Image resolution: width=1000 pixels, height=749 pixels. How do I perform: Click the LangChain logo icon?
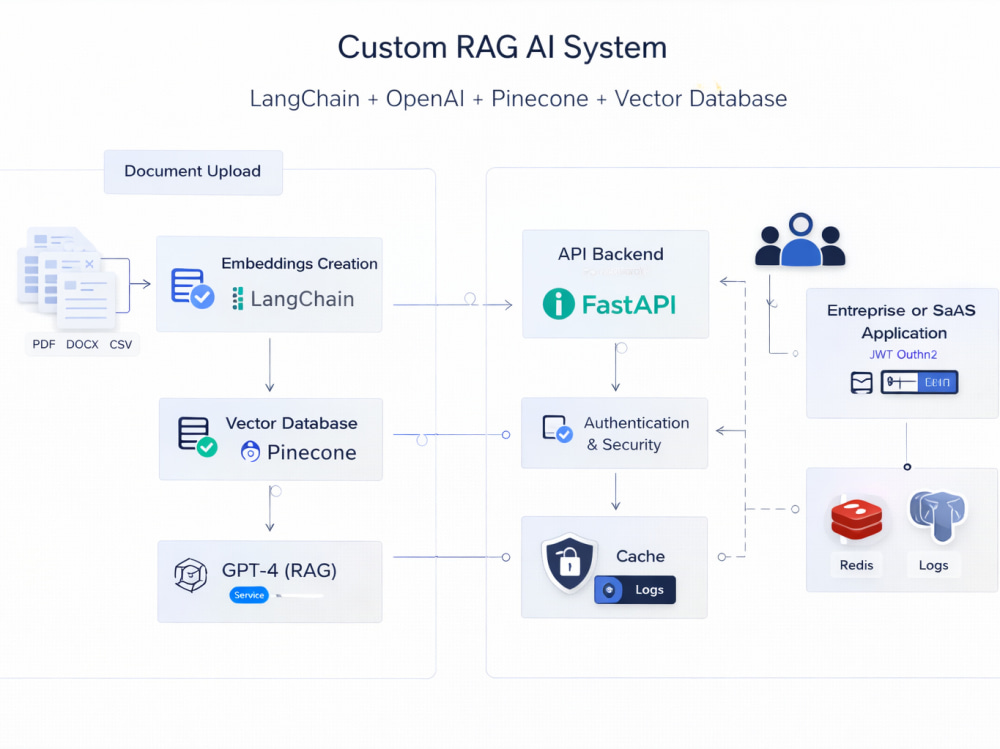(237, 299)
